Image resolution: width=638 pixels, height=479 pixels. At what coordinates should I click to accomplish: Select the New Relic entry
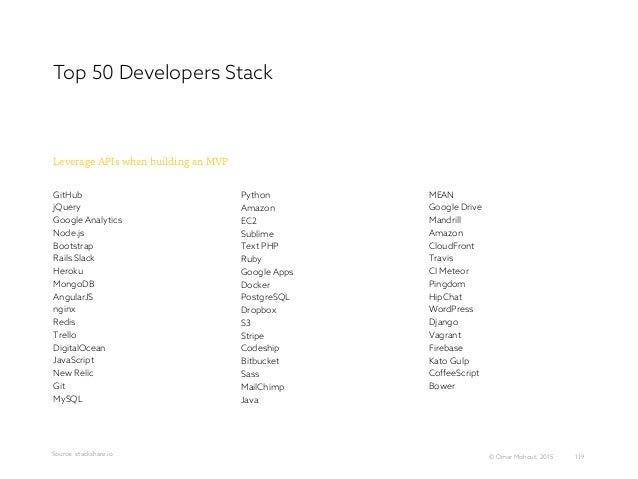point(73,373)
